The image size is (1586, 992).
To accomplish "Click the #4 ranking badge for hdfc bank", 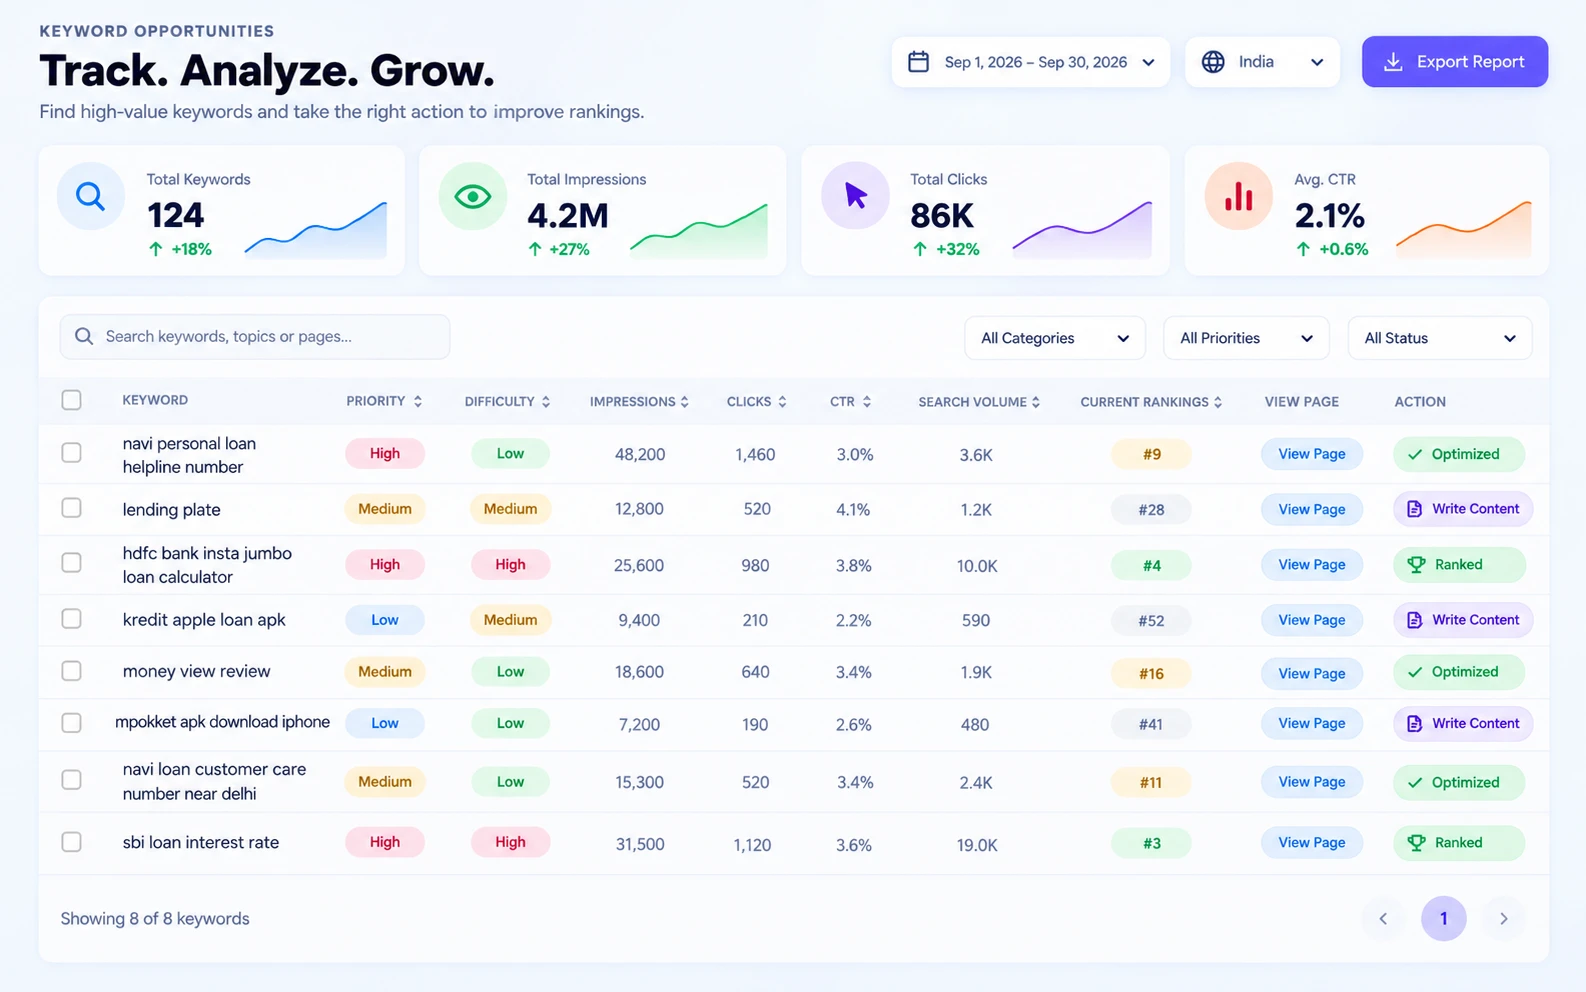I will [x=1151, y=566].
